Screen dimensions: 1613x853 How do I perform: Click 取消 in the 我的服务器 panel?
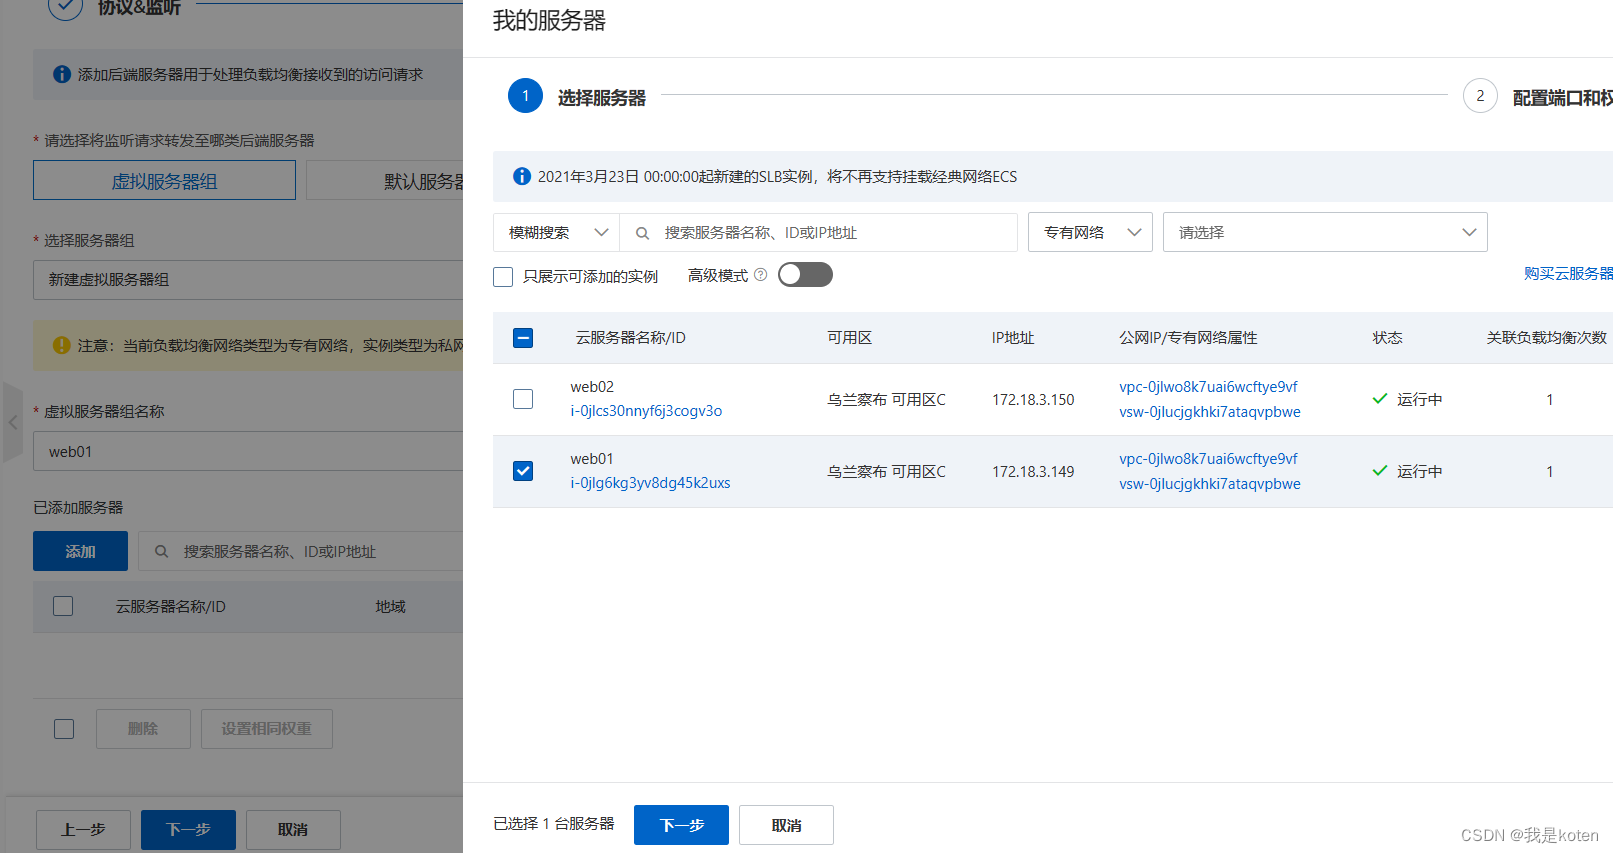786,825
